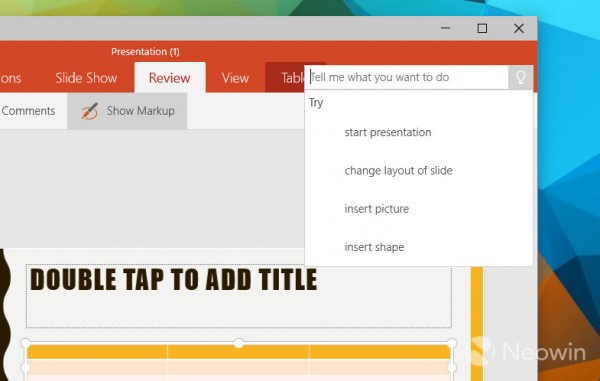This screenshot has width=600, height=381.
Task: Maximize the PowerPoint window
Action: [482, 28]
